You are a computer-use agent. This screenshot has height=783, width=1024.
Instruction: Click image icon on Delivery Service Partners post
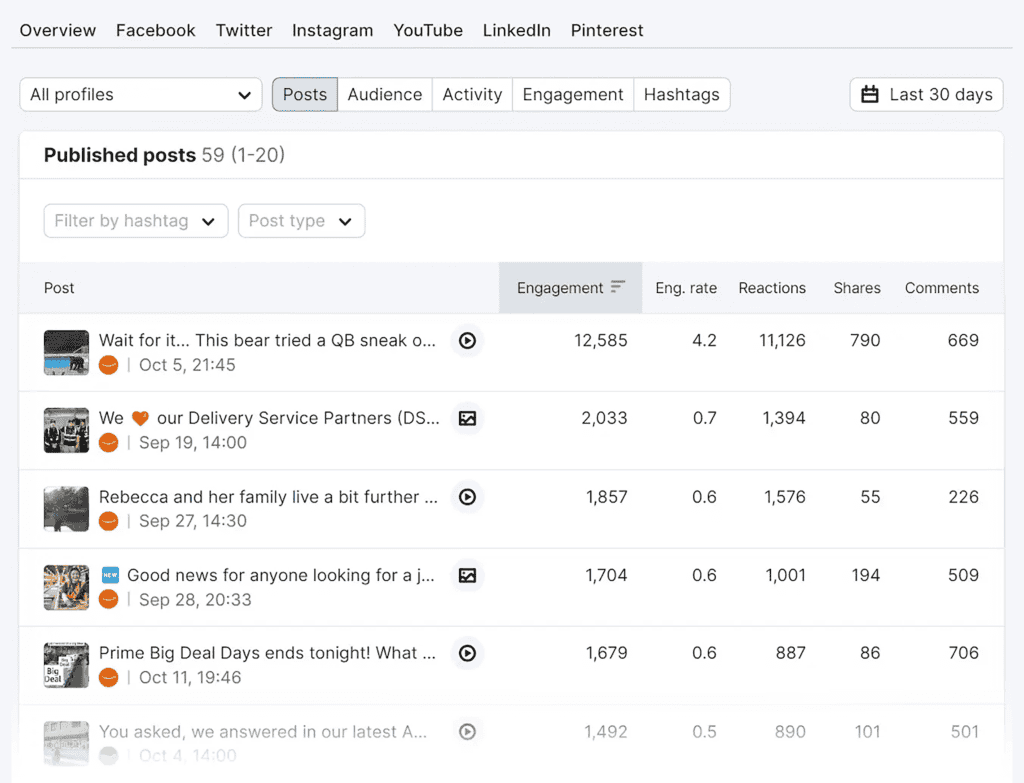[x=467, y=419]
